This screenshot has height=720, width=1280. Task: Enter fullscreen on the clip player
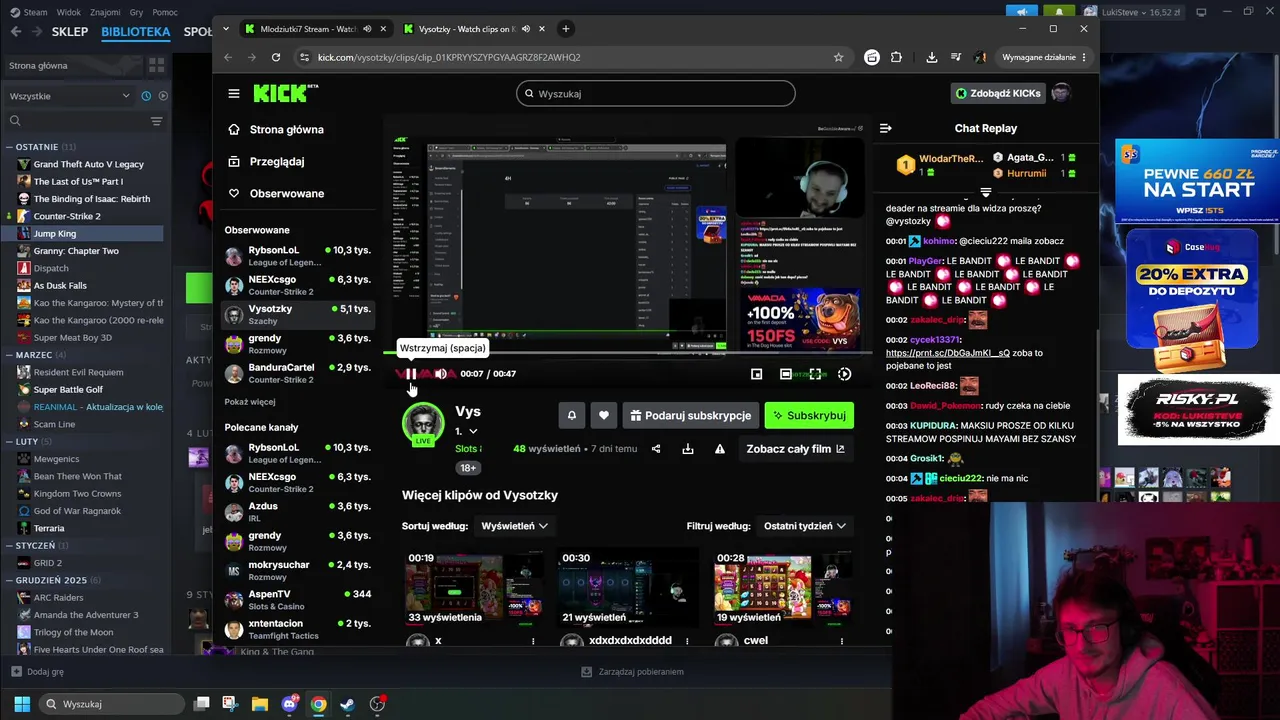816,374
